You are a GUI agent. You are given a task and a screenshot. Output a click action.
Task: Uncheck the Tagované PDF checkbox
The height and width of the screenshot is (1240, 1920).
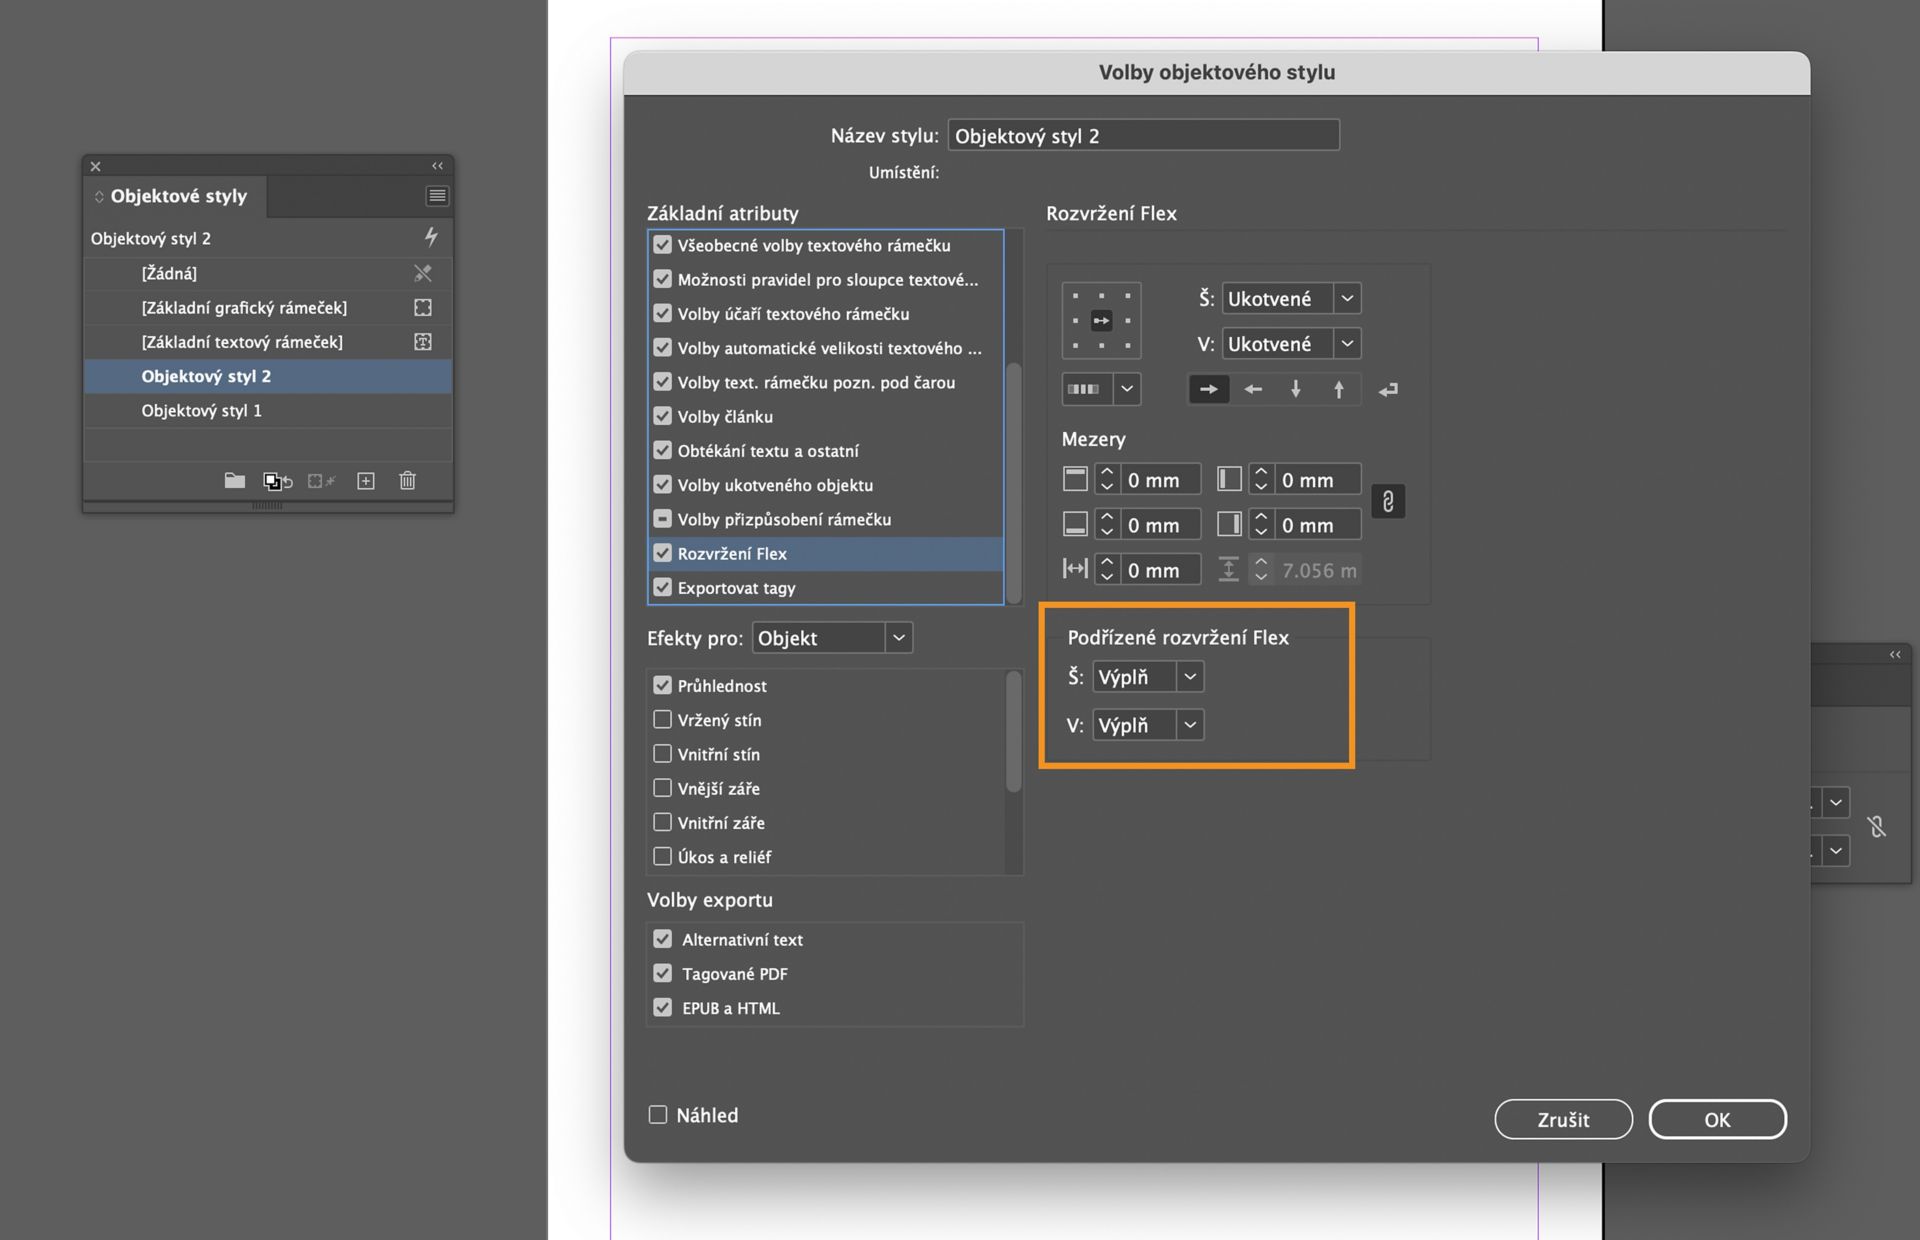click(x=662, y=974)
